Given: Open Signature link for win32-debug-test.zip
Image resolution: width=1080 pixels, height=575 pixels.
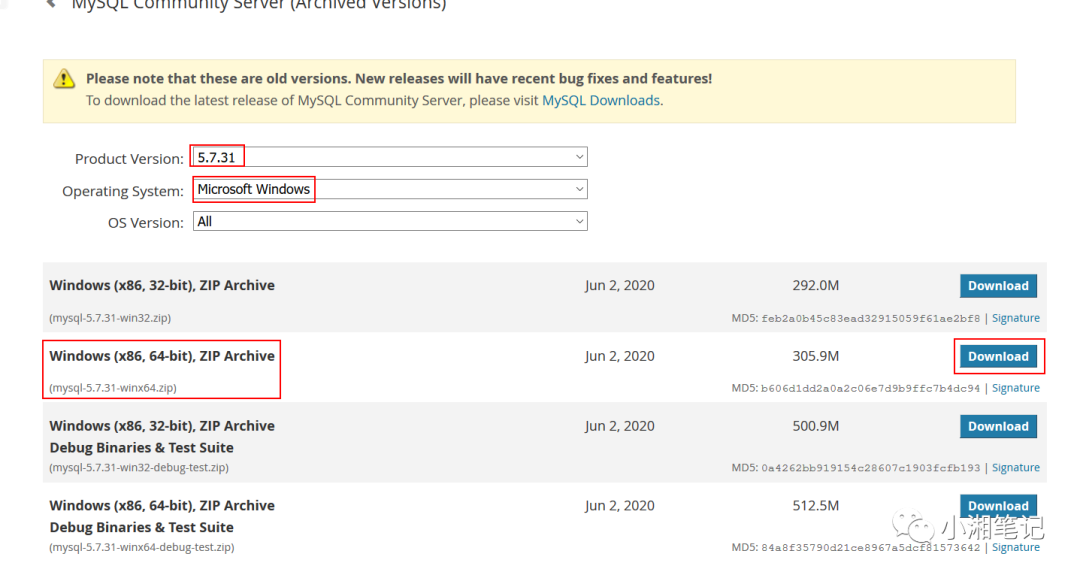Looking at the screenshot, I should click(x=1016, y=468).
